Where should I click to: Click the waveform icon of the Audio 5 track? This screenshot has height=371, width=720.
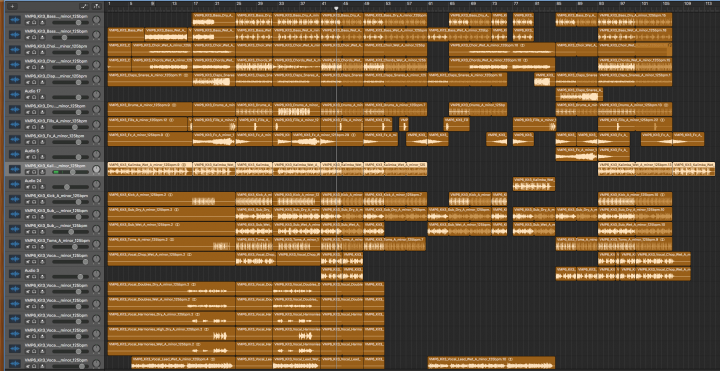(16, 154)
